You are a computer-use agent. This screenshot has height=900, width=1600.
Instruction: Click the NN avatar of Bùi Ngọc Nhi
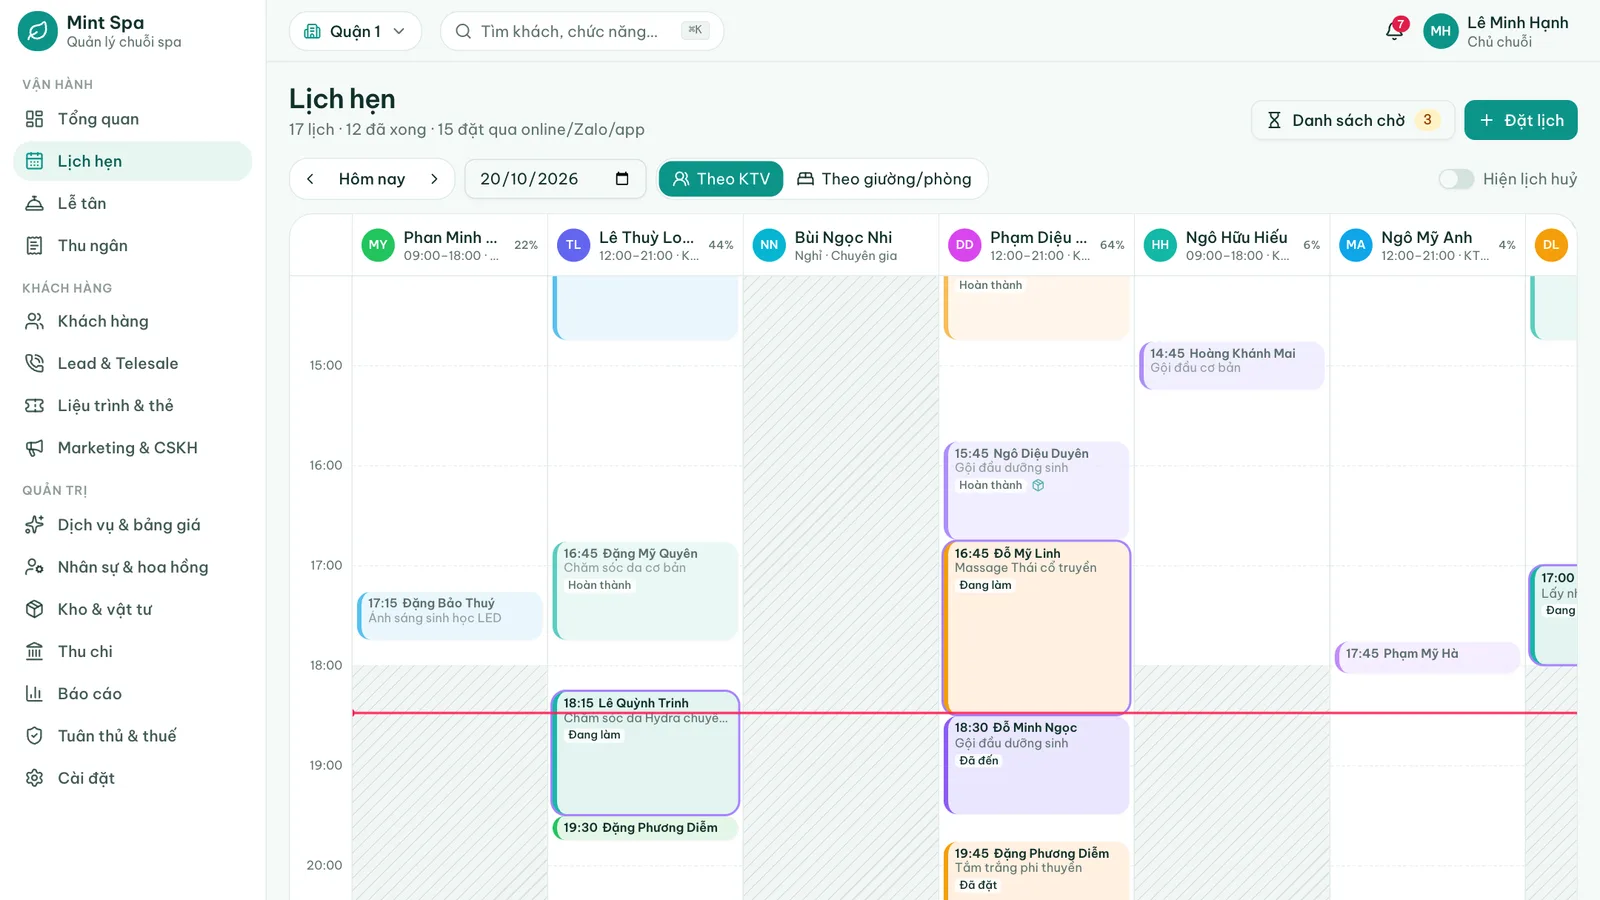click(769, 245)
